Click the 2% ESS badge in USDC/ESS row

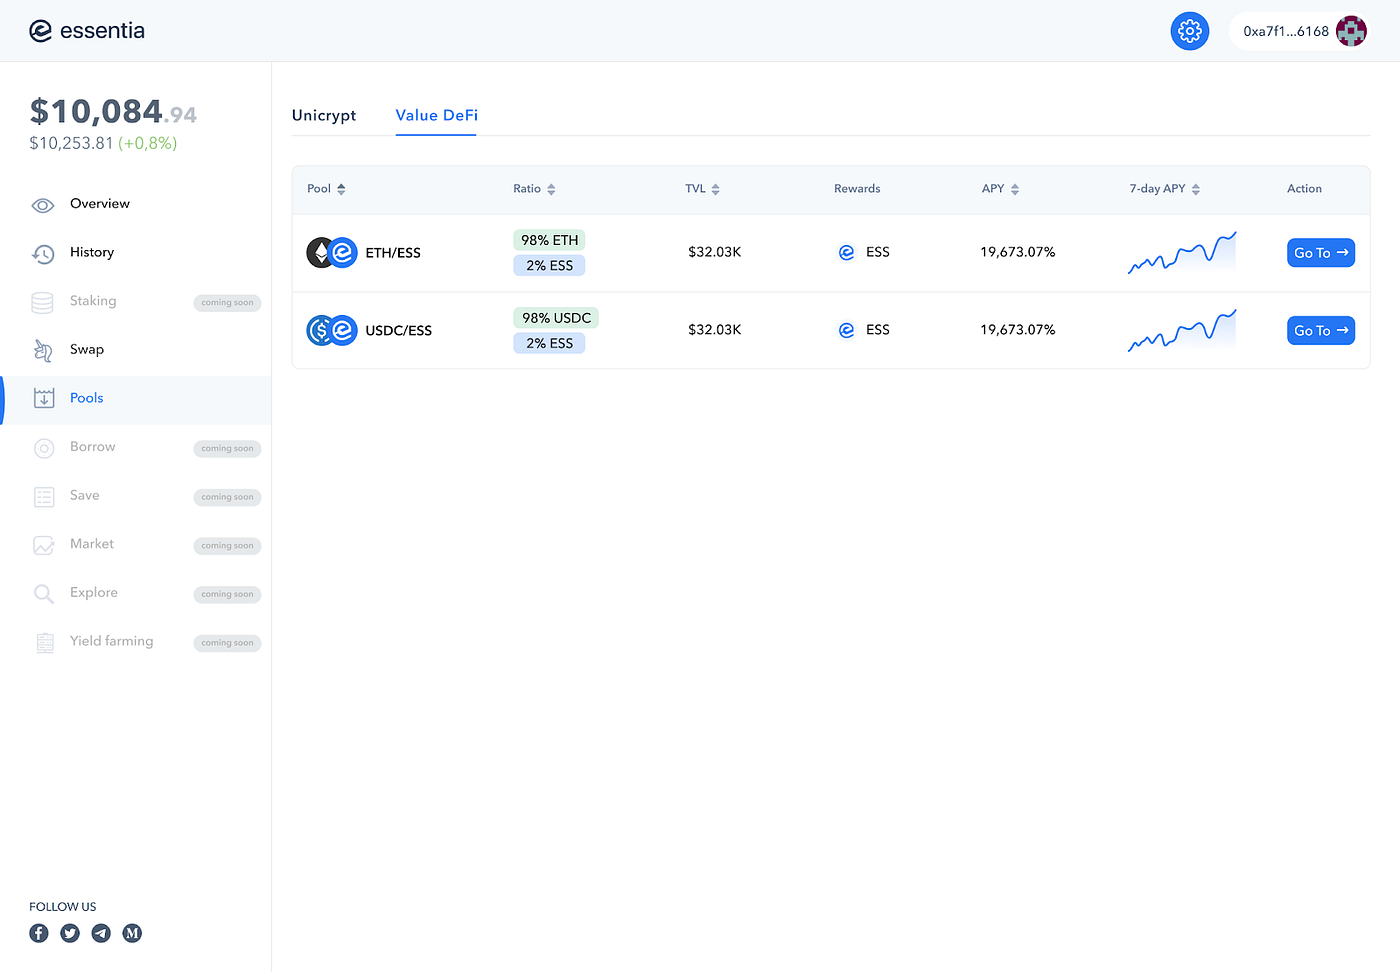[x=549, y=343]
